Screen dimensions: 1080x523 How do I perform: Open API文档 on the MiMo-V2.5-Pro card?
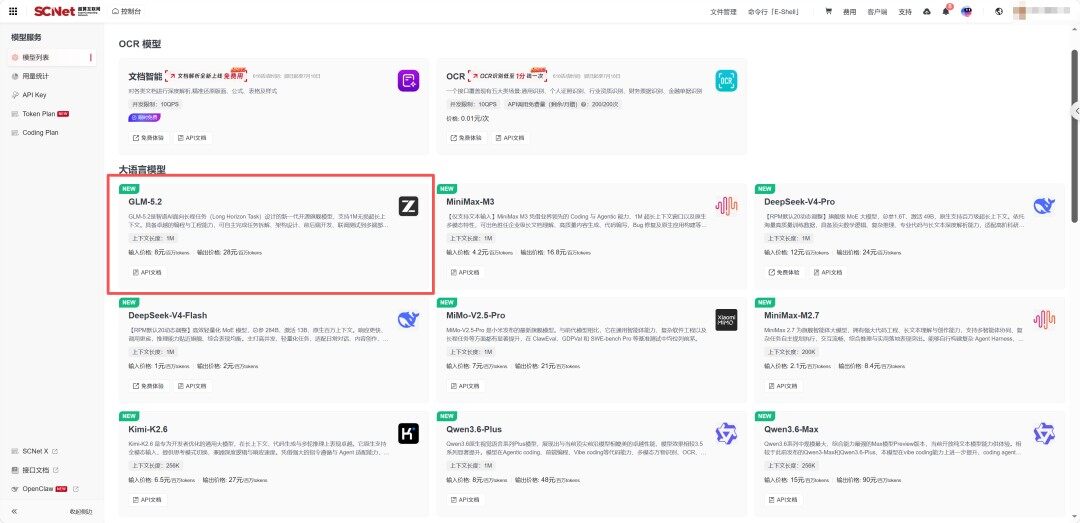pyautogui.click(x=466, y=386)
